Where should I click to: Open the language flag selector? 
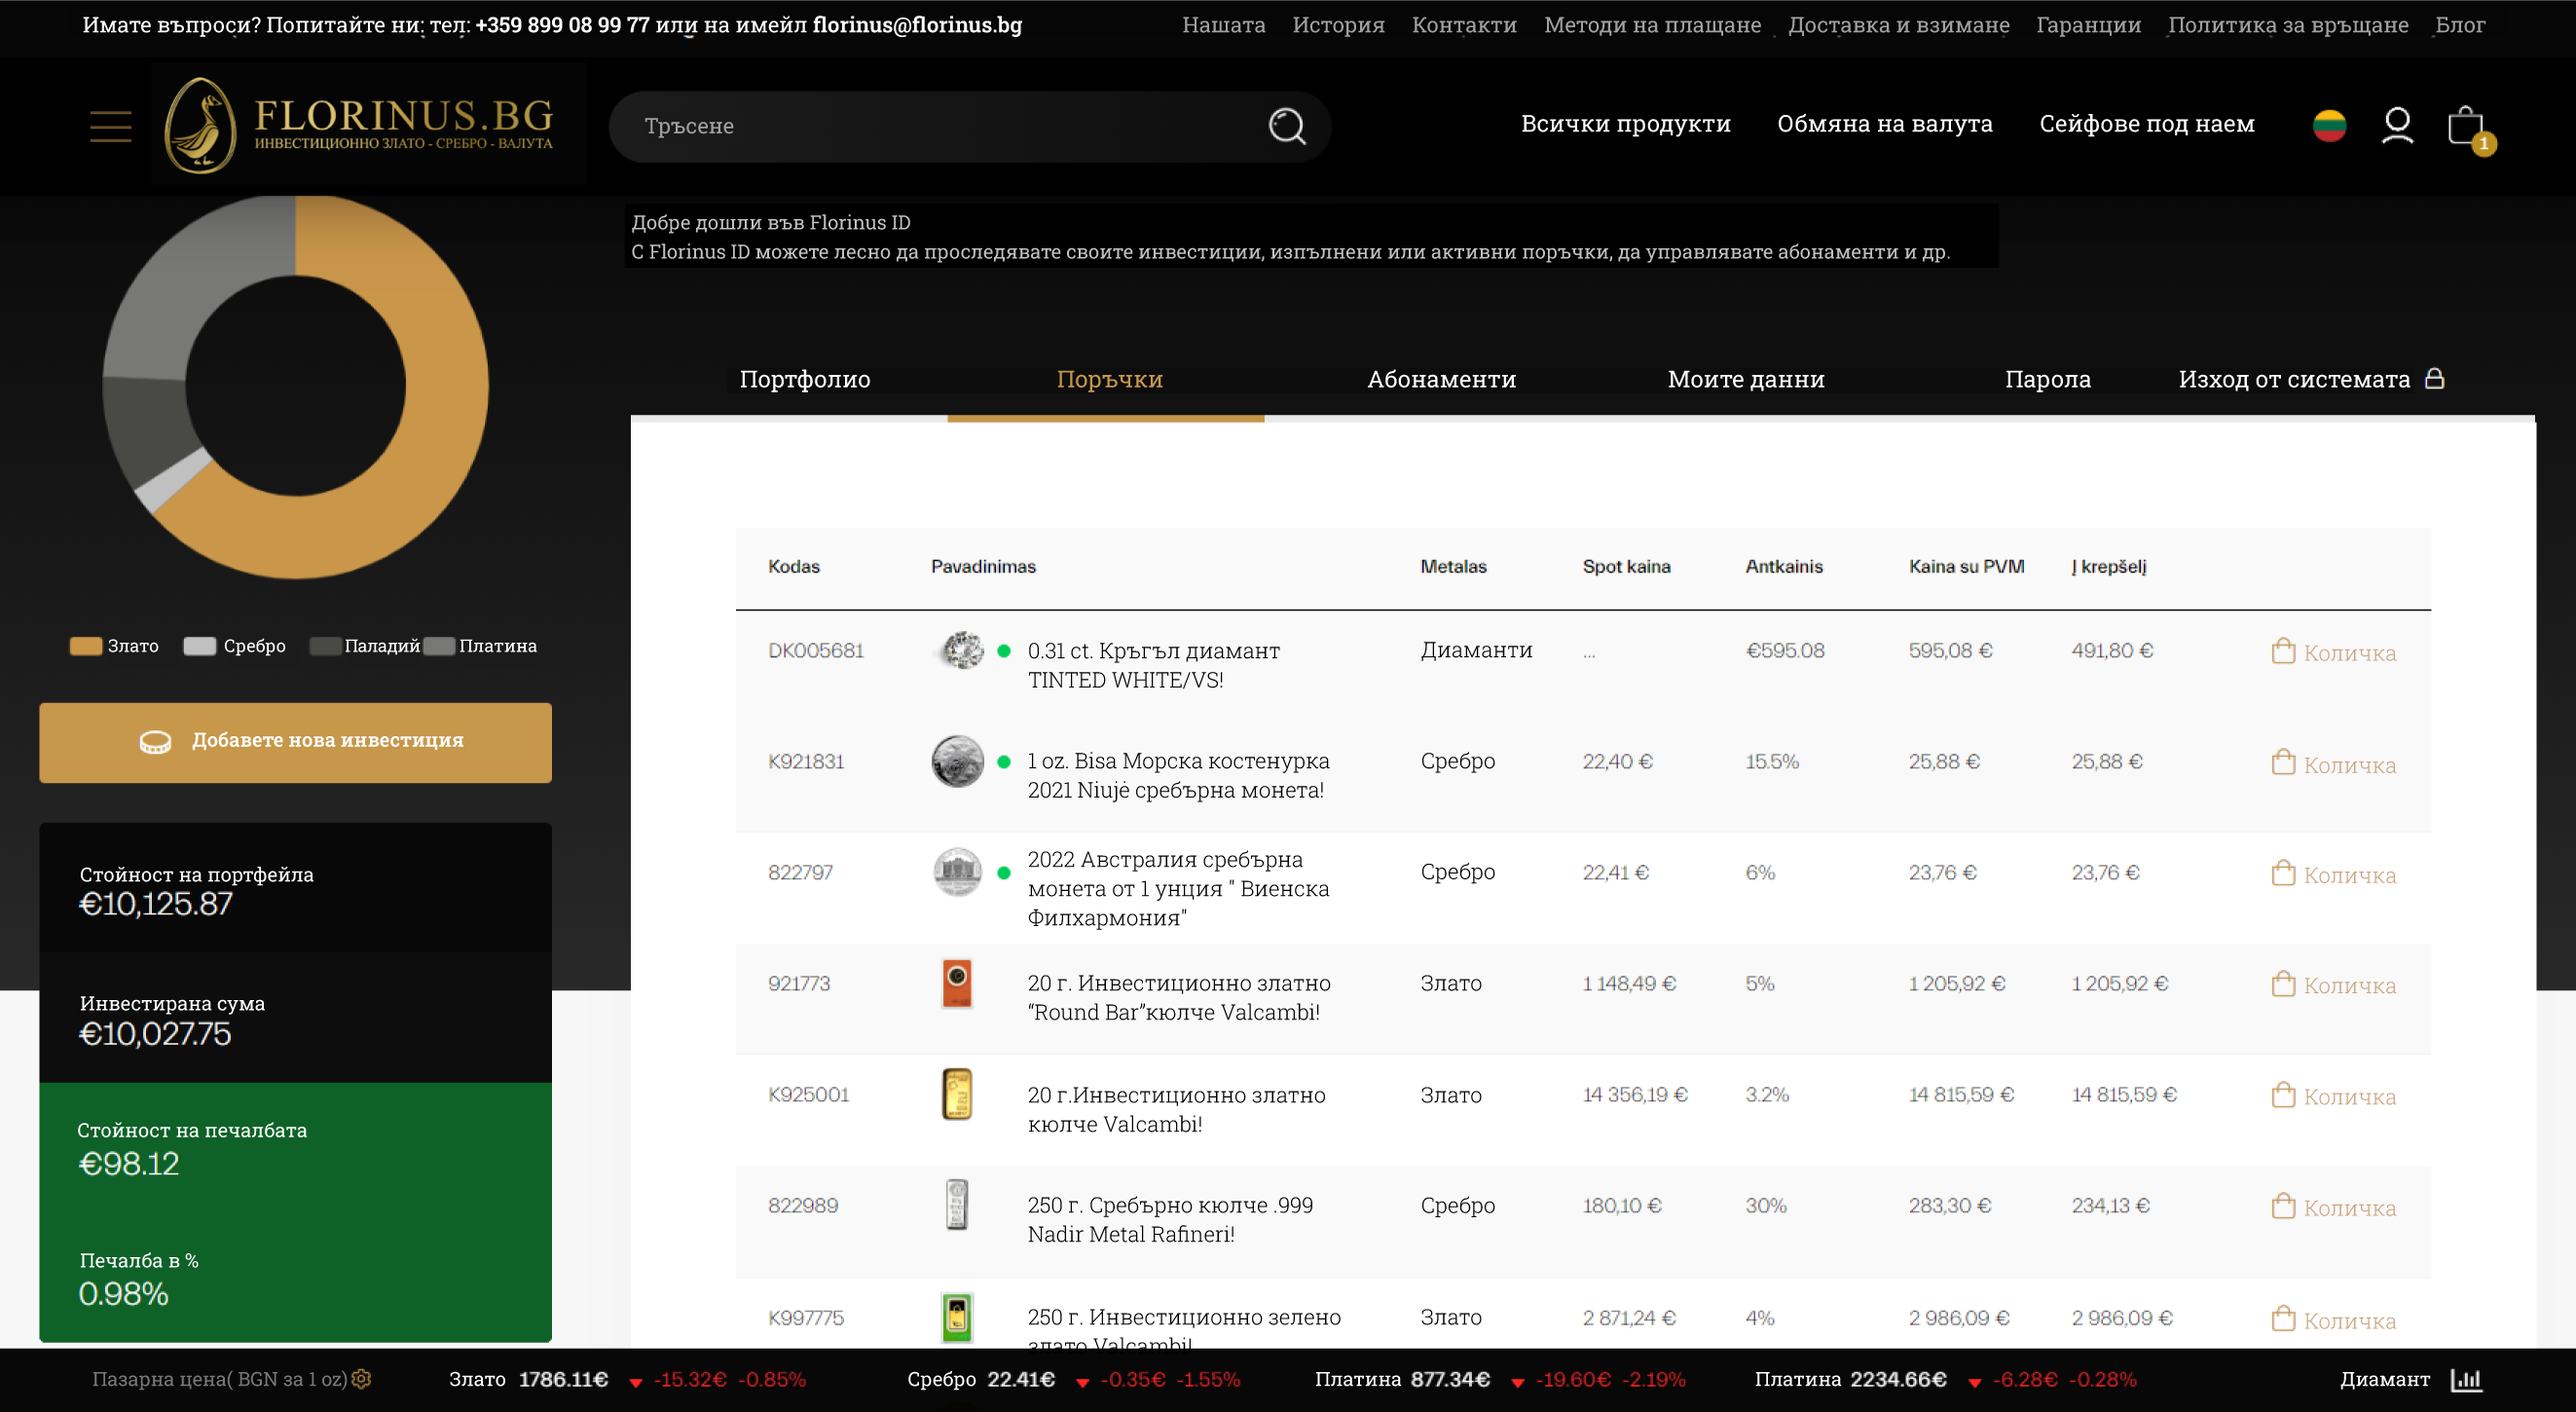coord(2329,126)
